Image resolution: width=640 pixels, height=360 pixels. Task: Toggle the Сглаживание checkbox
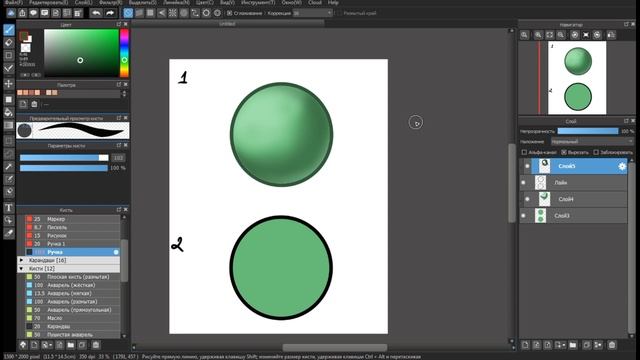(229, 13)
